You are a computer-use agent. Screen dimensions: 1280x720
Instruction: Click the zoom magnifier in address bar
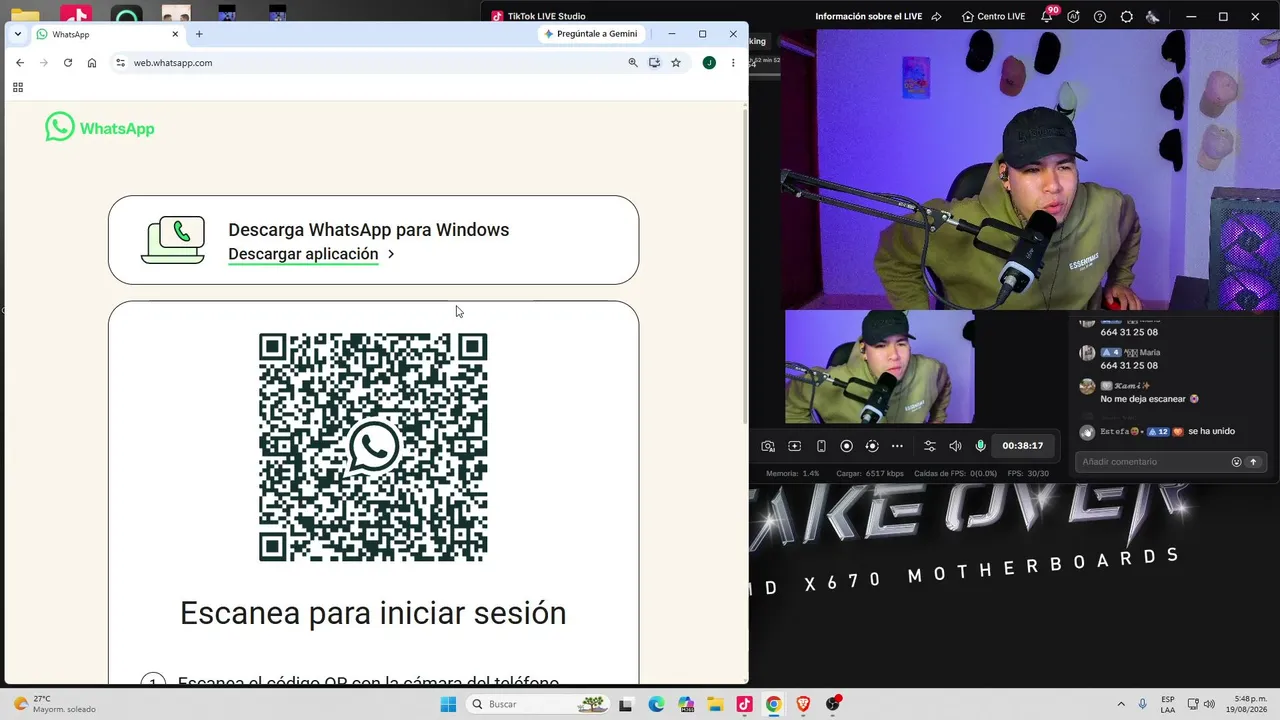[x=633, y=62]
